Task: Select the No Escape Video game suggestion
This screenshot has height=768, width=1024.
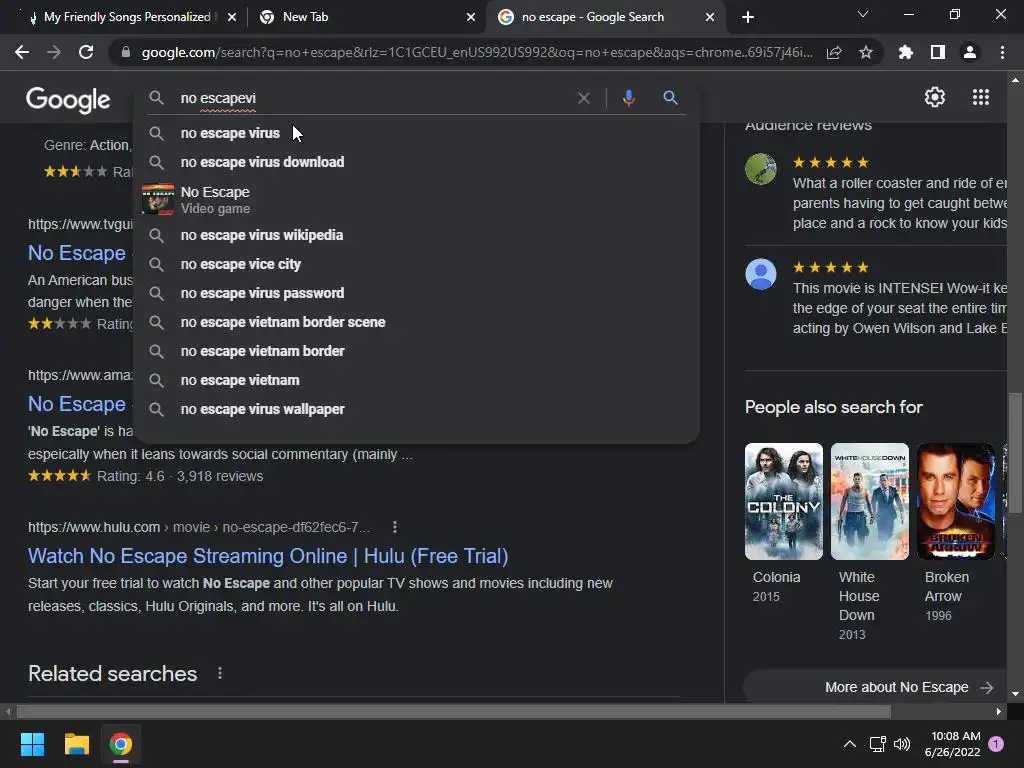Action: coord(416,199)
